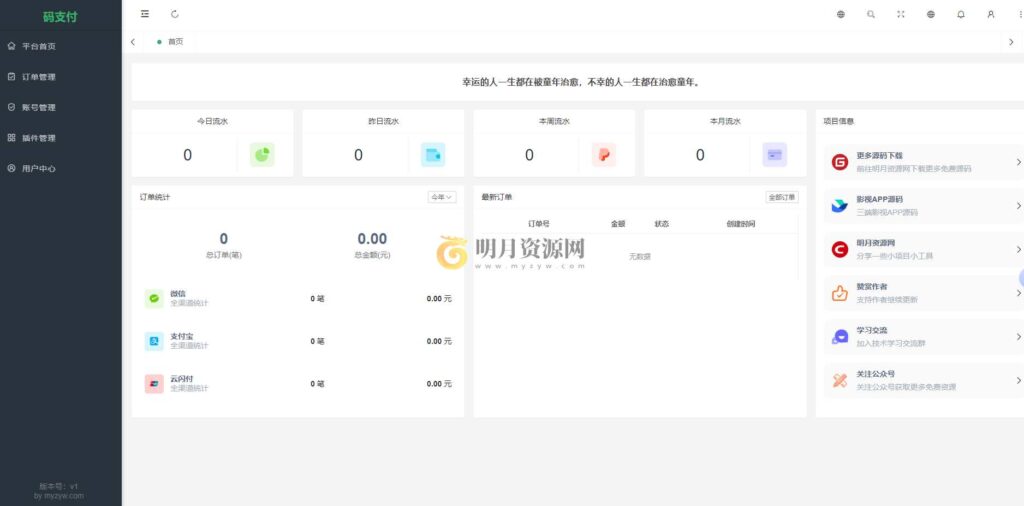1024x506 pixels.
Task: Expand the 关注公众号 row arrow
Action: 1018,381
